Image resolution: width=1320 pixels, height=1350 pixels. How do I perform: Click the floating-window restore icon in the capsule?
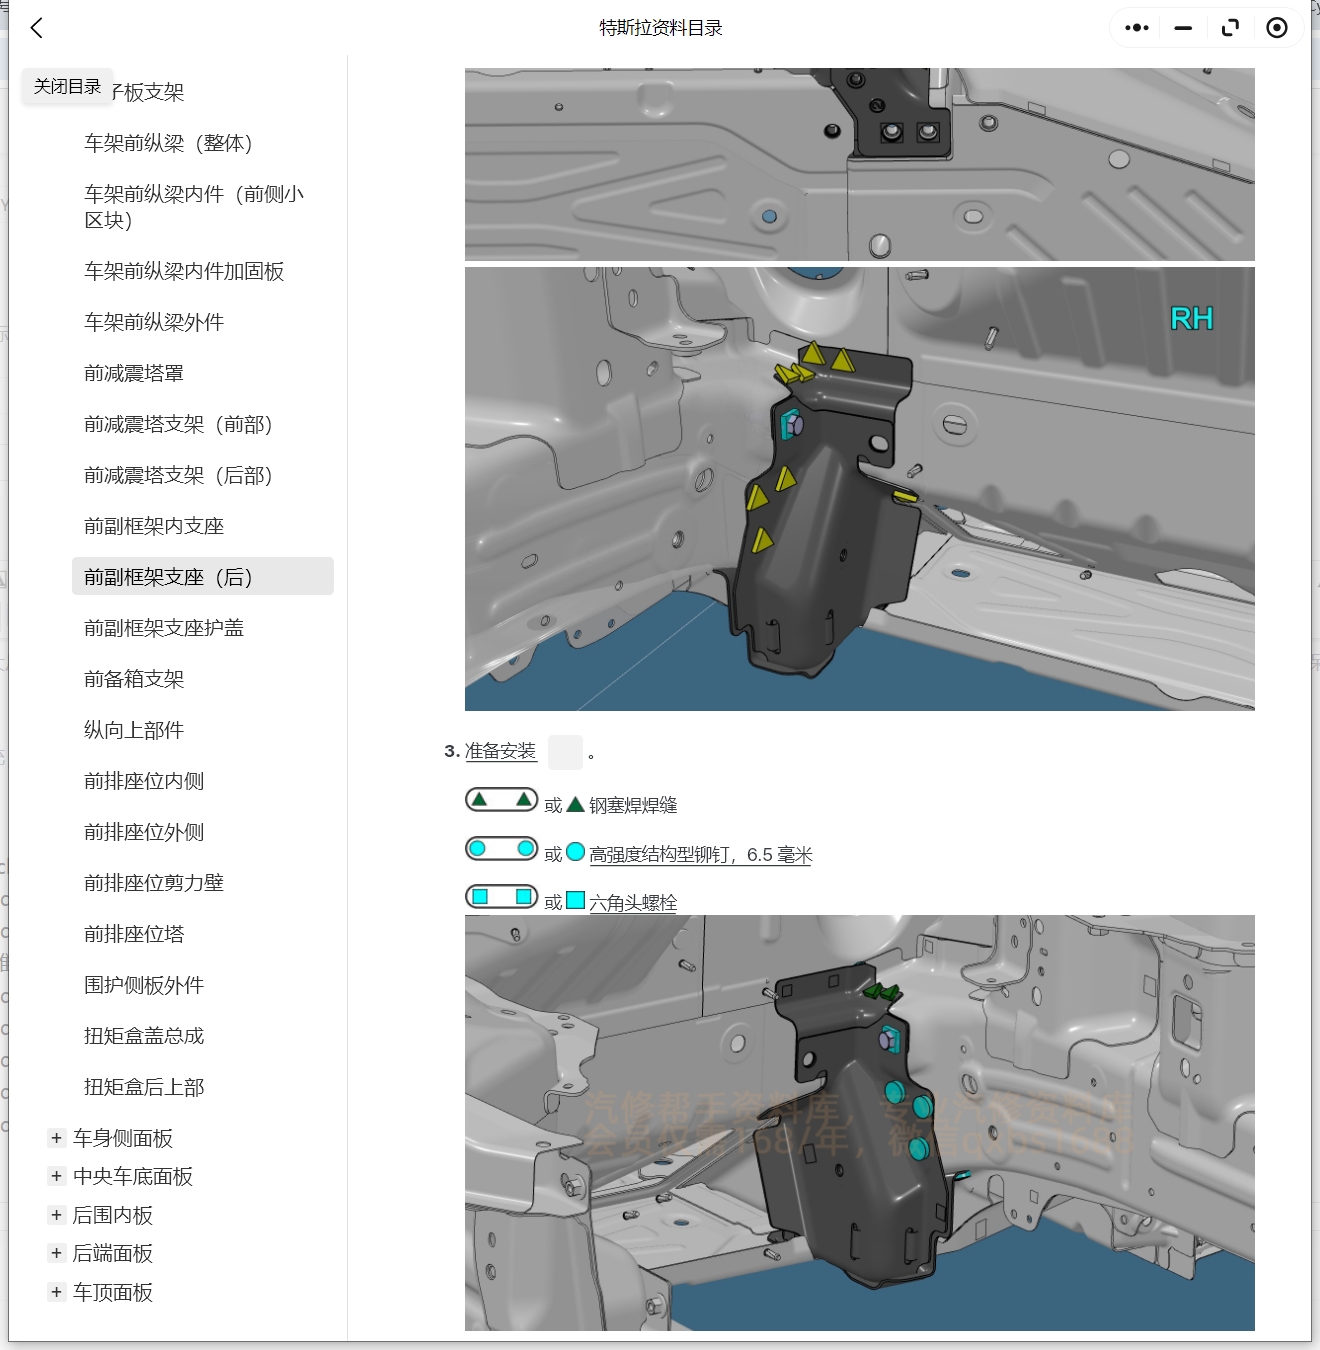[x=1229, y=27]
